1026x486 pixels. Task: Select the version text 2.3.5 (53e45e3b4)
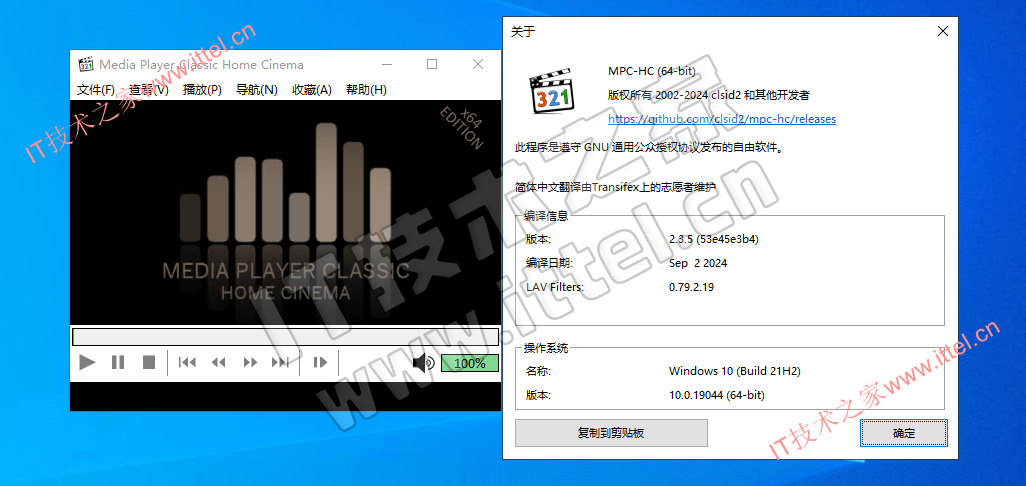click(x=713, y=239)
